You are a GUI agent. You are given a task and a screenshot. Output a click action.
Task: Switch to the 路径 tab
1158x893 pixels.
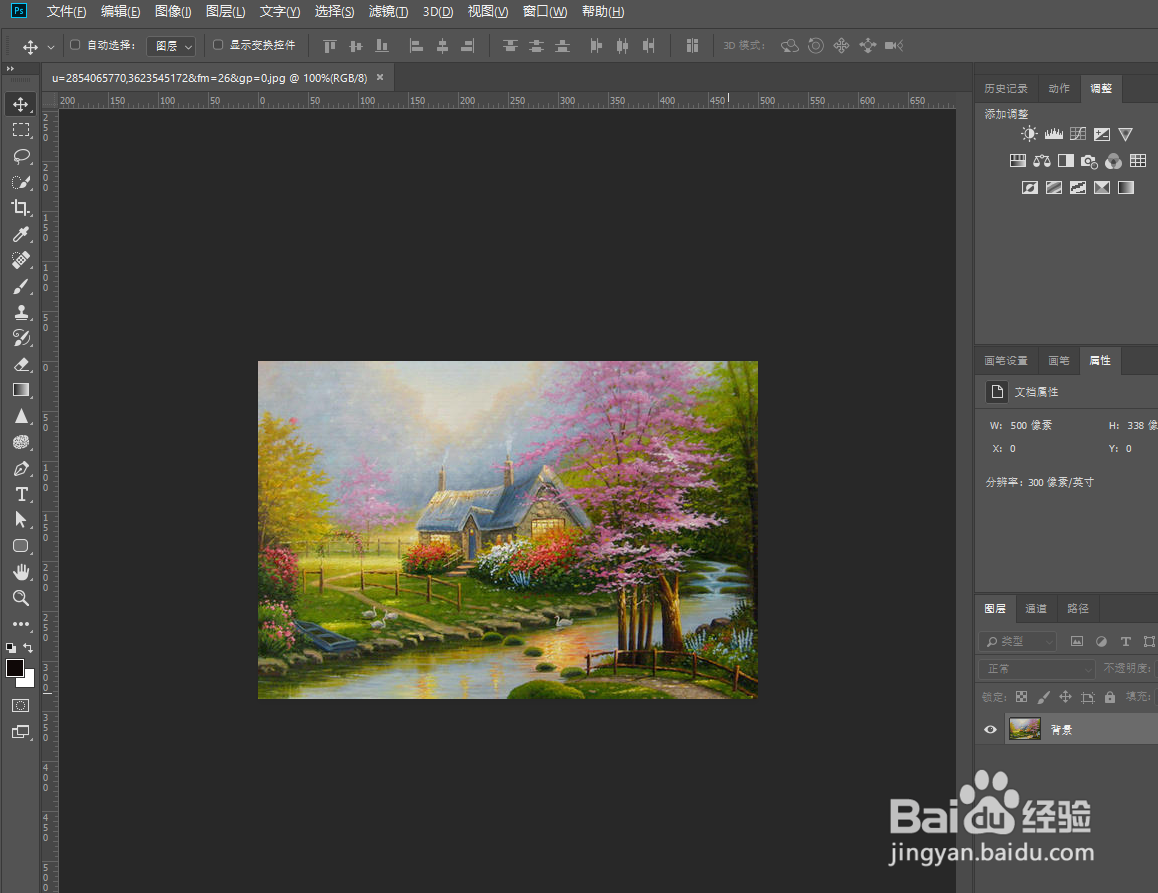tap(1078, 608)
